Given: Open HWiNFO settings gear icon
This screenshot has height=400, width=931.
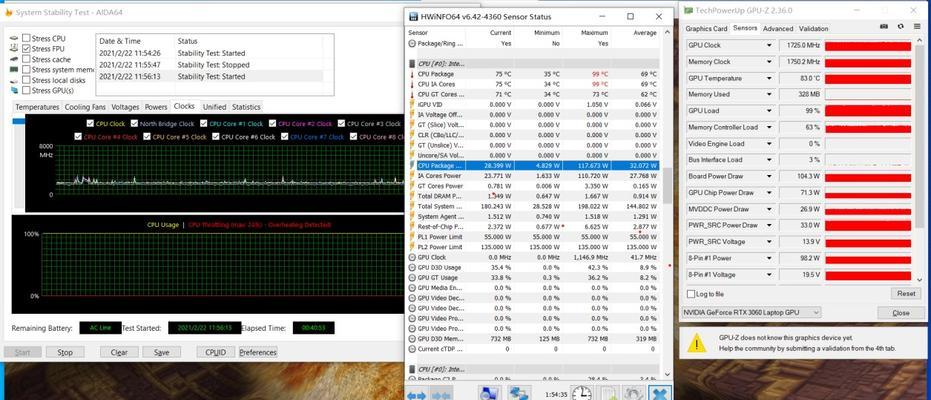Looking at the screenshot, I should pos(634,394).
